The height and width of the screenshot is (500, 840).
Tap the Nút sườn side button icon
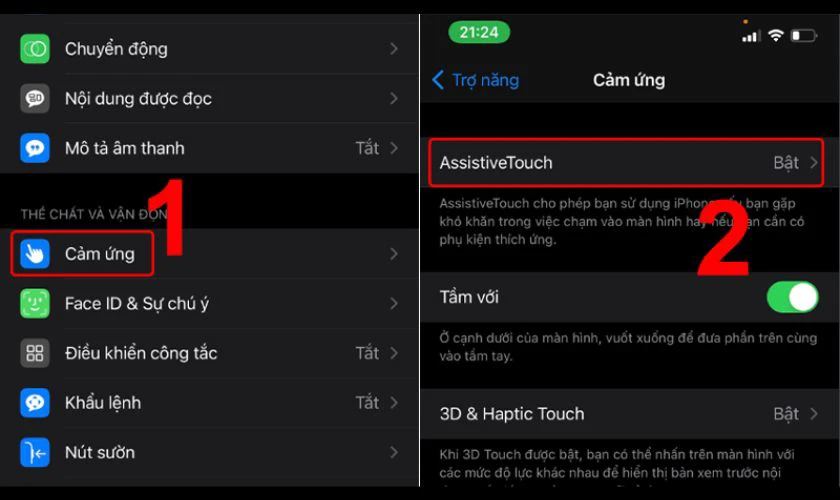pos(35,452)
